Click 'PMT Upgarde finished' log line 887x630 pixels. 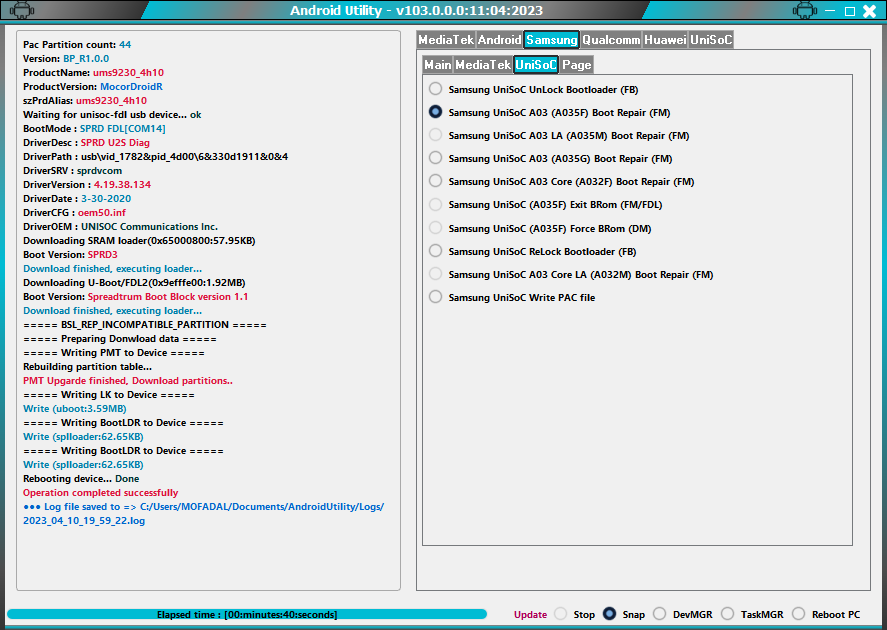pos(128,381)
